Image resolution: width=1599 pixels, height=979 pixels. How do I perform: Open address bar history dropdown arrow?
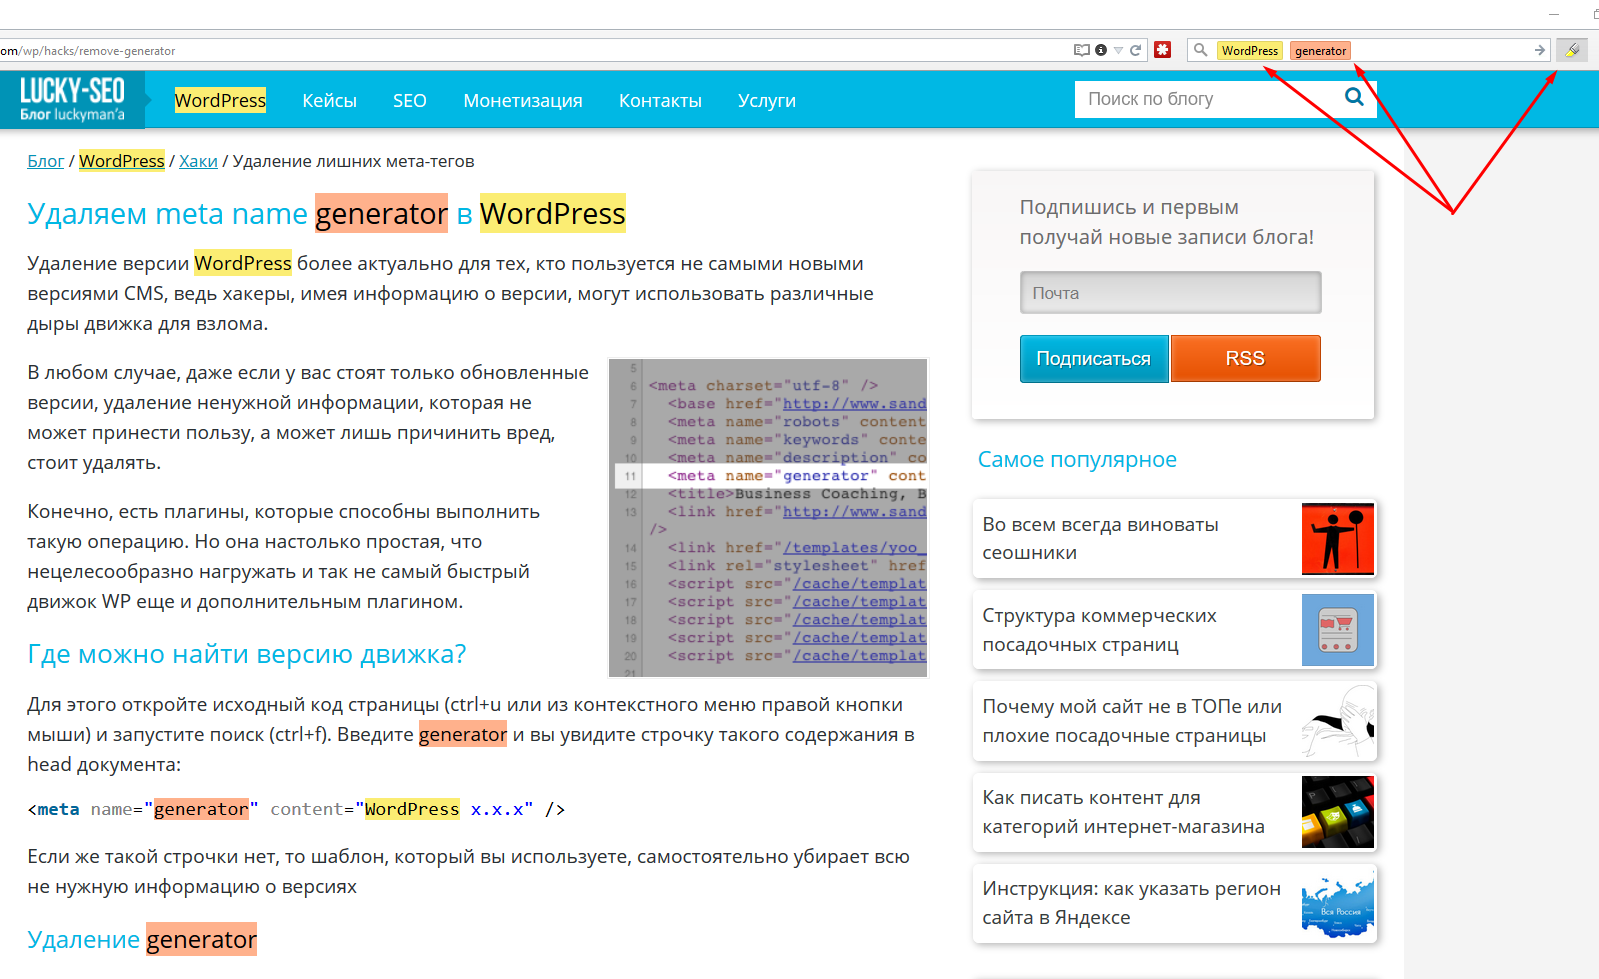pyautogui.click(x=1119, y=50)
